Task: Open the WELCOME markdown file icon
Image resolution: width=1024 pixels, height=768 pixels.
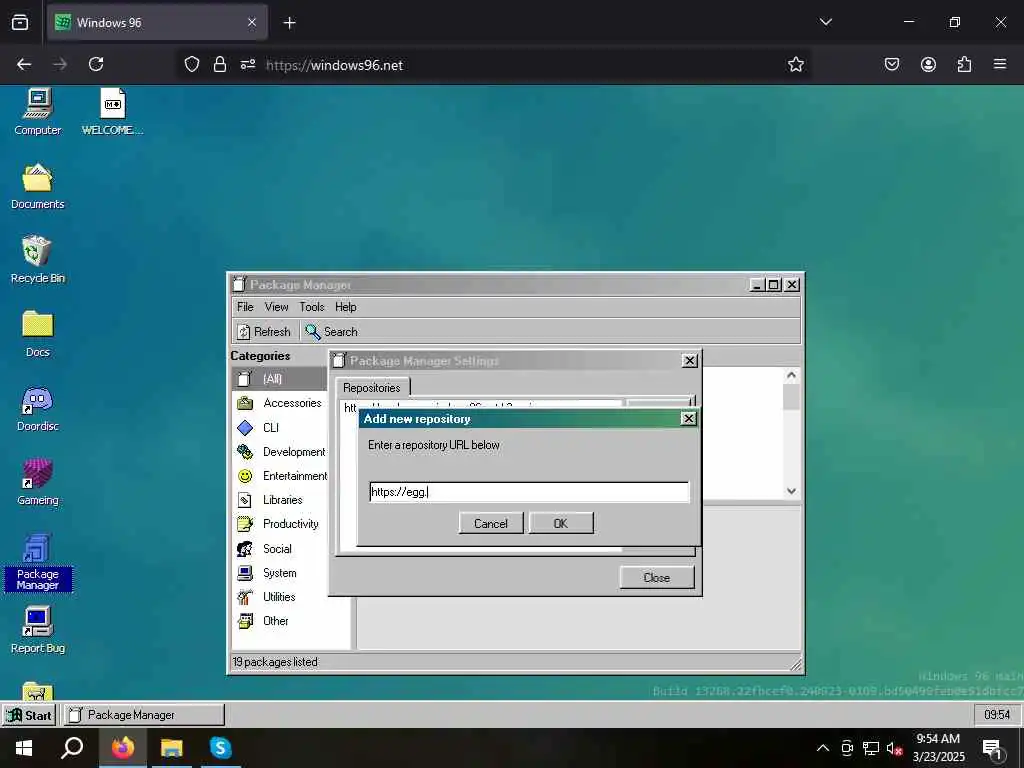Action: (x=112, y=111)
